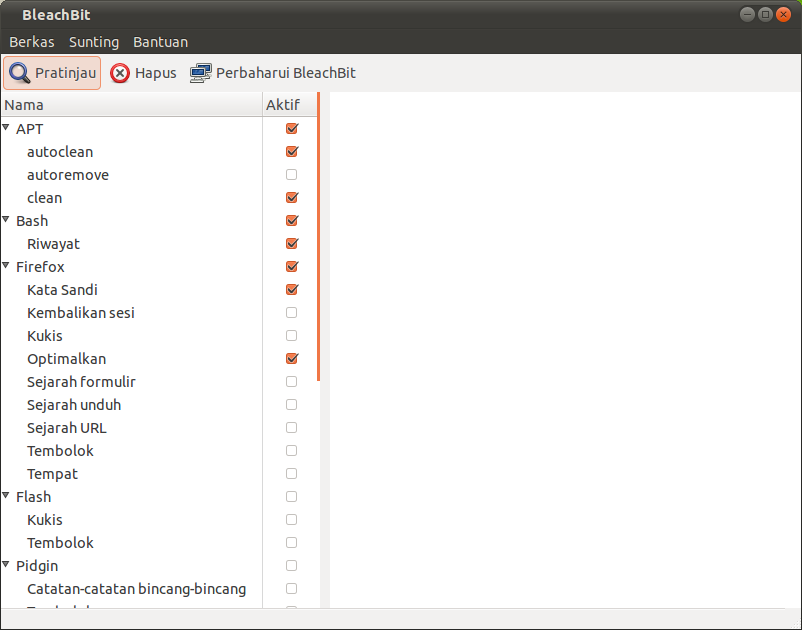Enable the Sejarah formulir checkbox

click(292, 381)
